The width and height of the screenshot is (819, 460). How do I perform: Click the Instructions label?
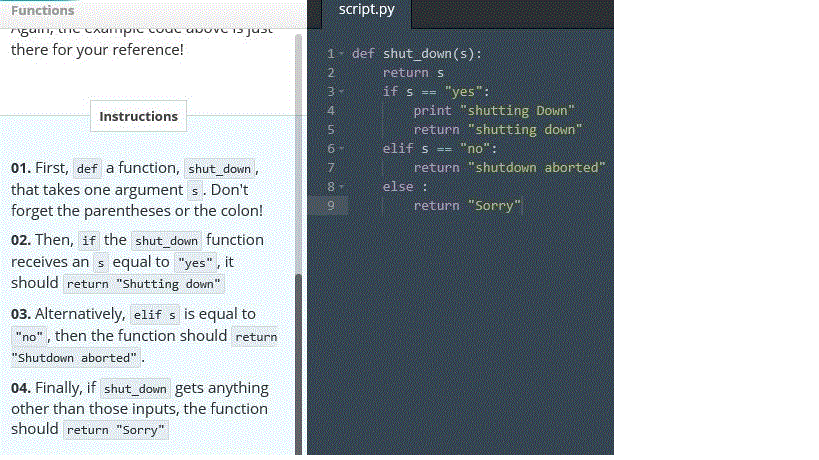point(138,117)
